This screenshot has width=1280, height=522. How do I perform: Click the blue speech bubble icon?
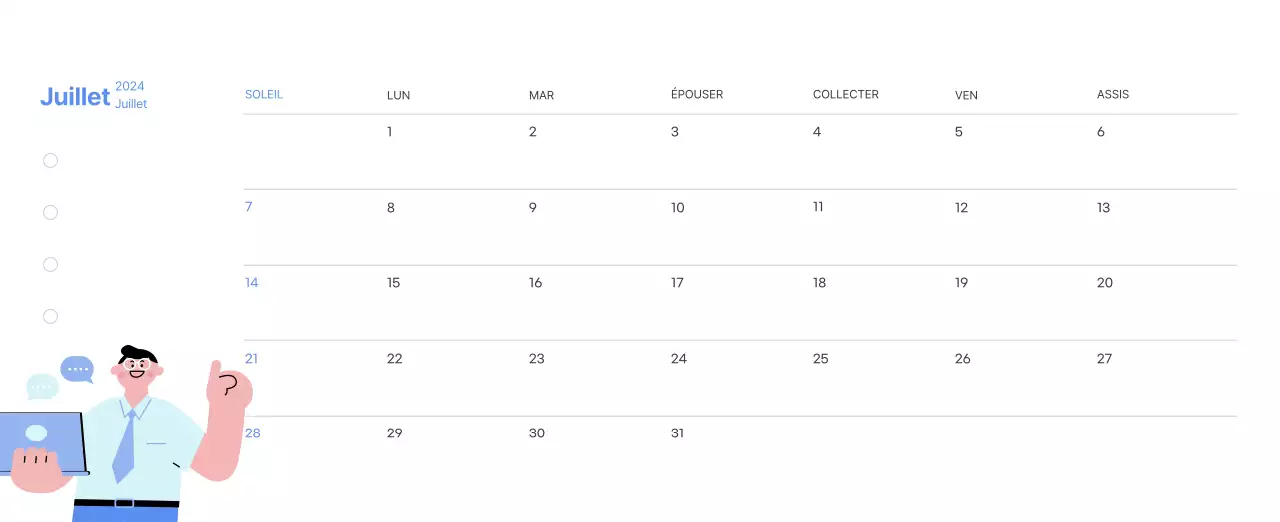click(76, 369)
